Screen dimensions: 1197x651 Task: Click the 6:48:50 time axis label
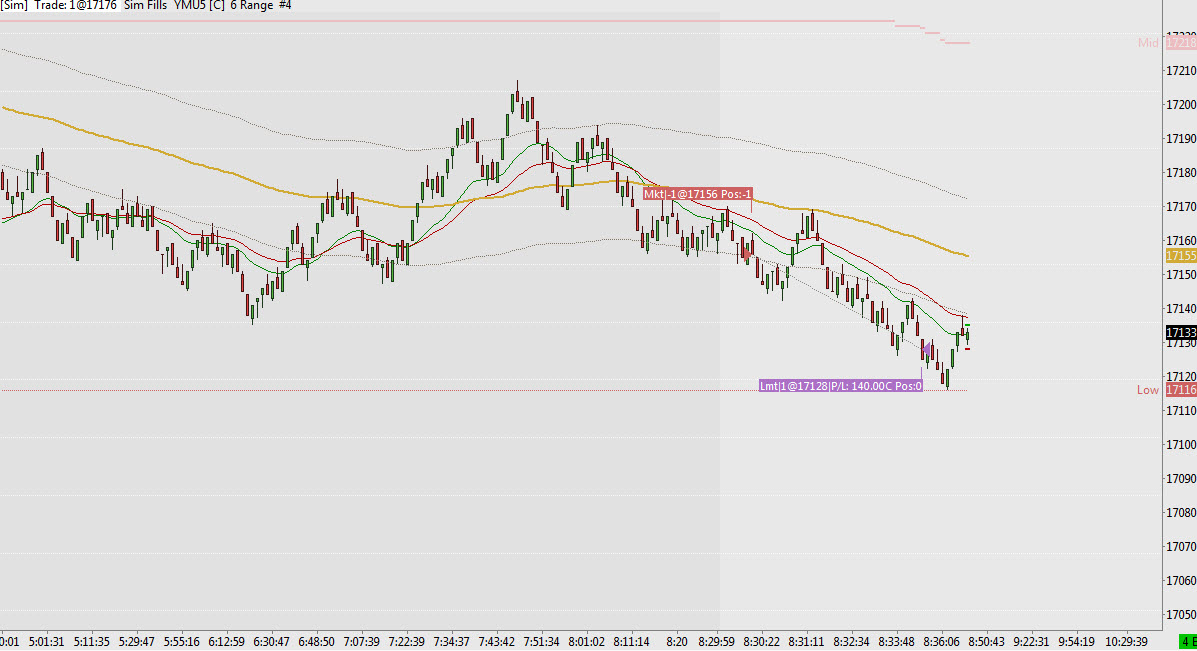tap(316, 642)
